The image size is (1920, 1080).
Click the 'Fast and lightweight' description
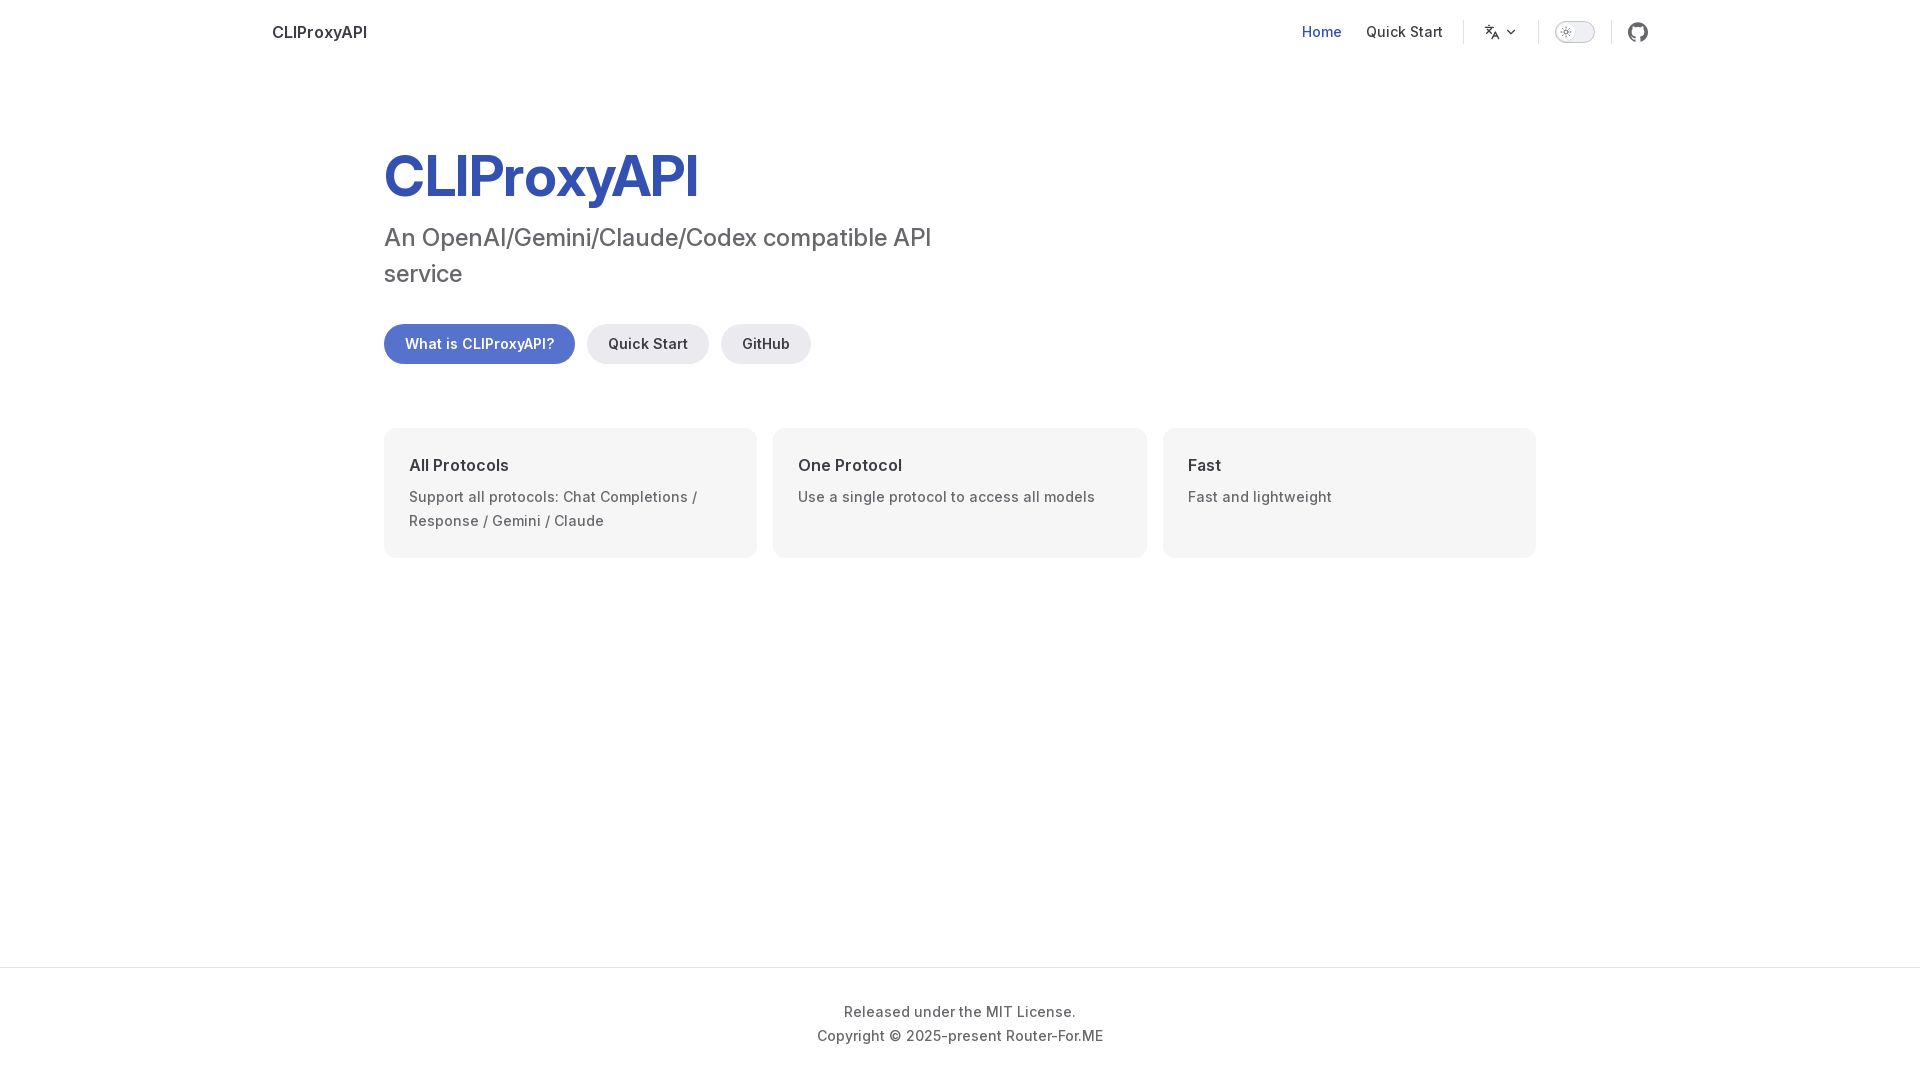tap(1260, 497)
